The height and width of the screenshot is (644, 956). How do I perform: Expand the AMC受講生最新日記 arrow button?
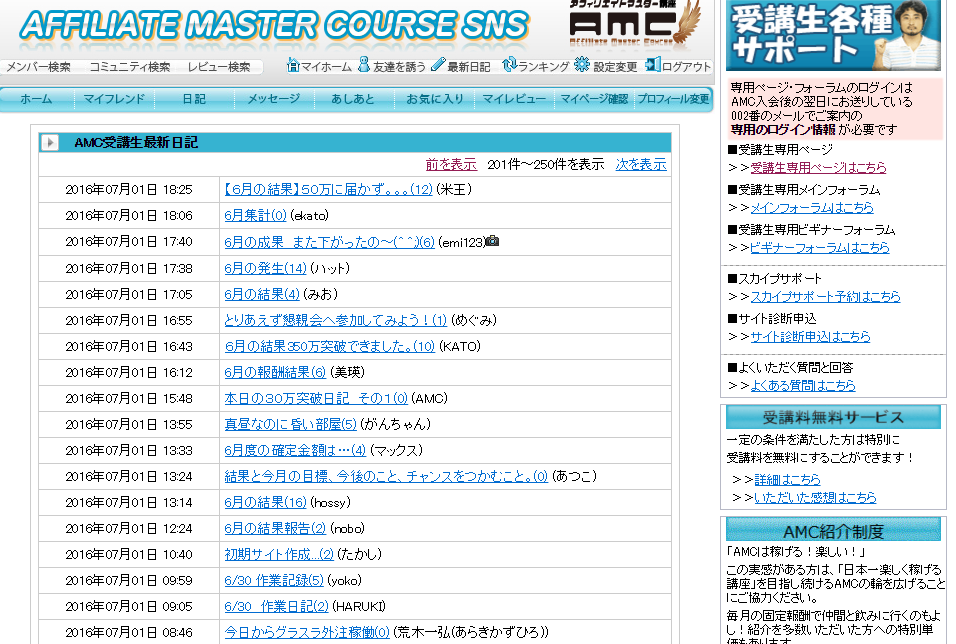(x=50, y=143)
